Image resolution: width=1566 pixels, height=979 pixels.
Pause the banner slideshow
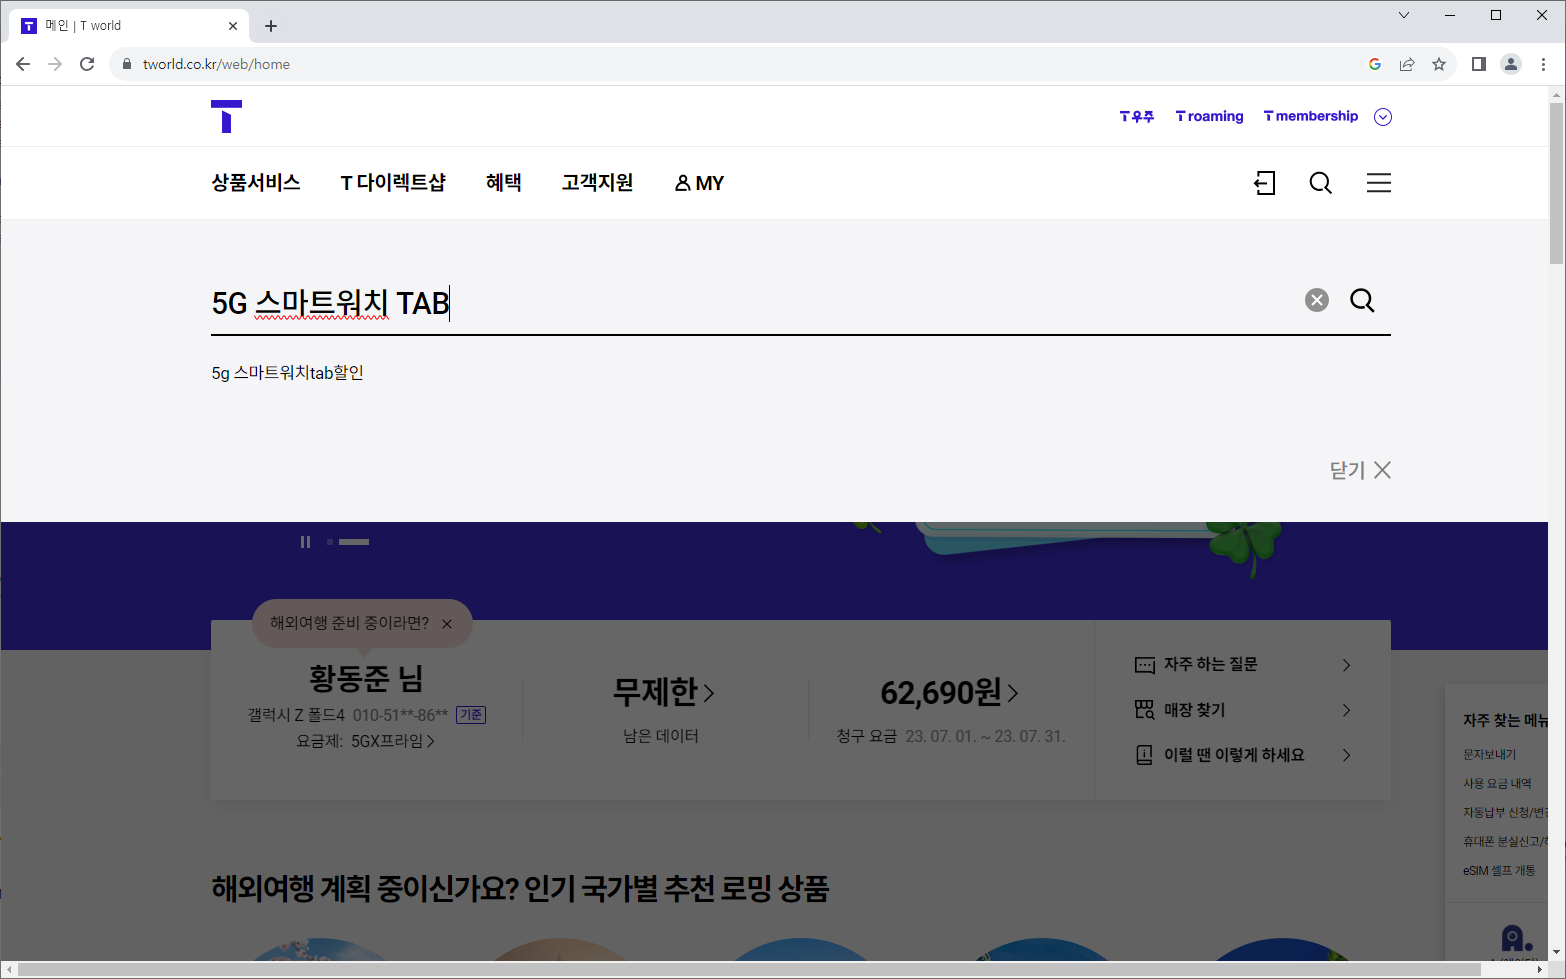(305, 542)
